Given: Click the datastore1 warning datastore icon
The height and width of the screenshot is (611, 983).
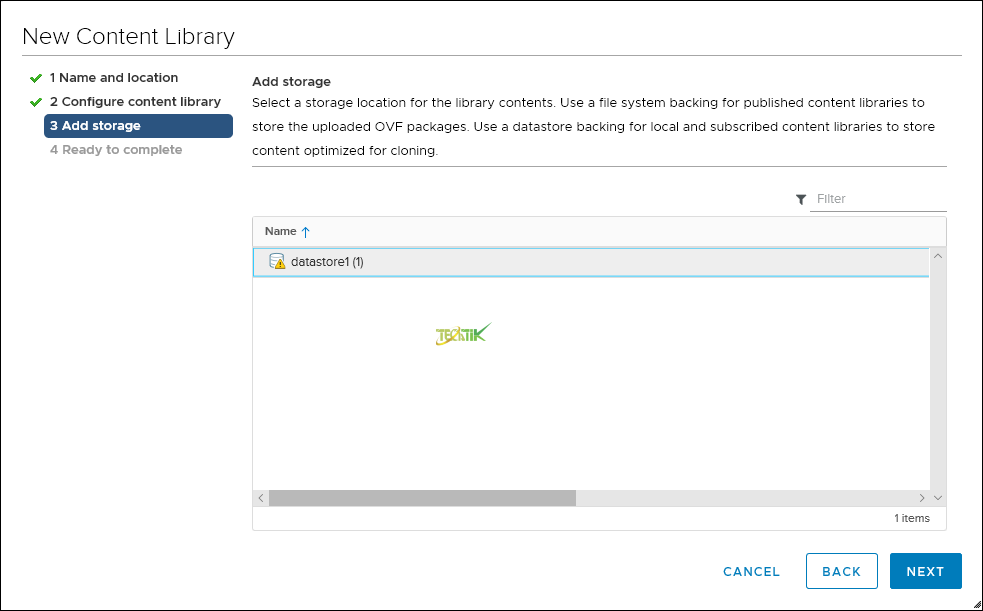Looking at the screenshot, I should click(277, 262).
